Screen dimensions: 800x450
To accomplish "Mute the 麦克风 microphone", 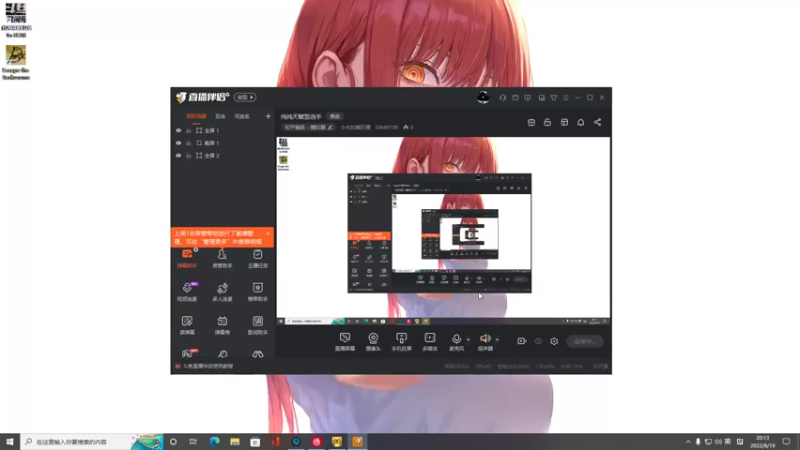I will click(x=456, y=342).
